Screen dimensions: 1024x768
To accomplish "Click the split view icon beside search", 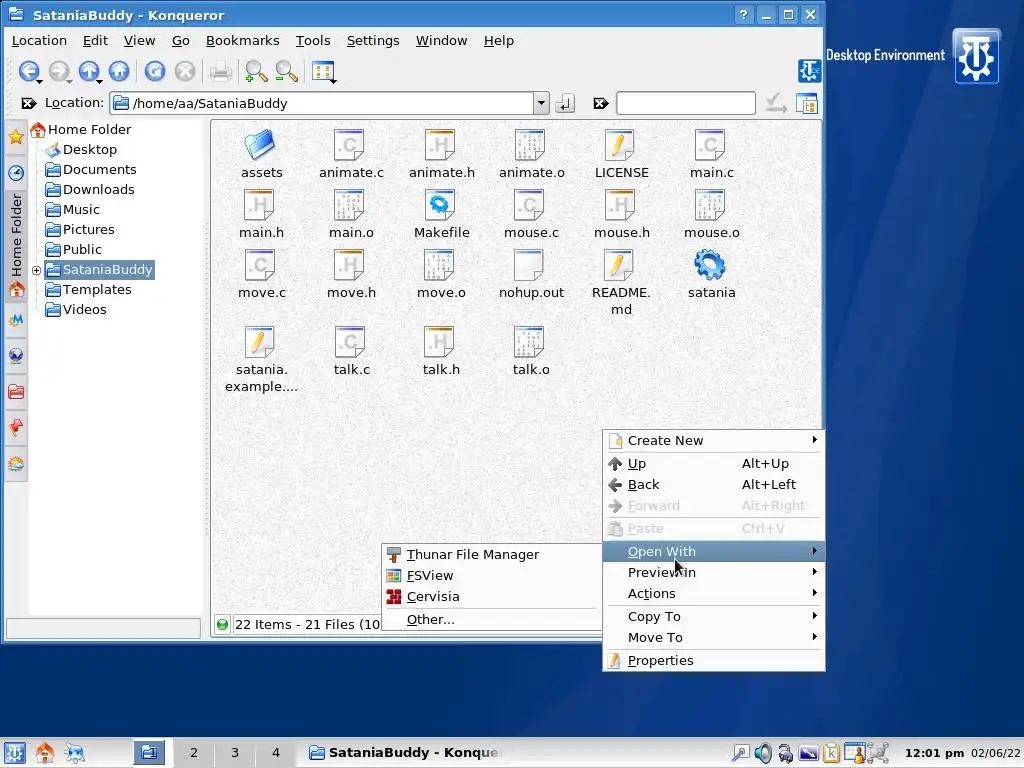I will (x=807, y=103).
